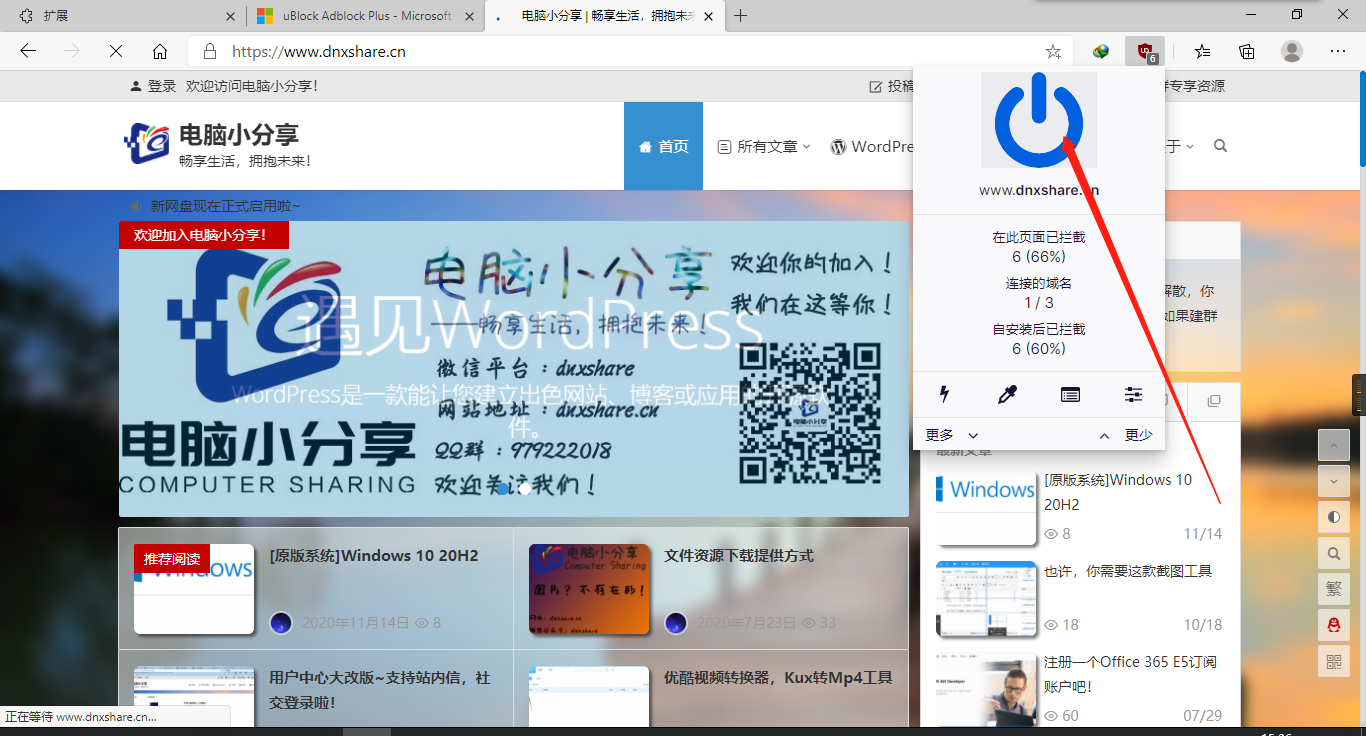Open 用户中心大改版 article title
The width and height of the screenshot is (1366, 736).
point(380,690)
